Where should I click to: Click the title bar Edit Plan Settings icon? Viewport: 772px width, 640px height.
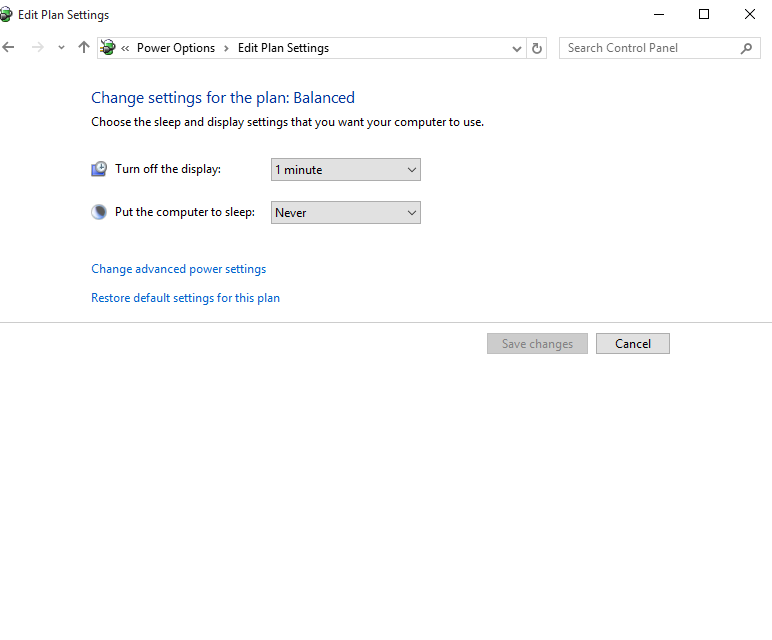7,15
